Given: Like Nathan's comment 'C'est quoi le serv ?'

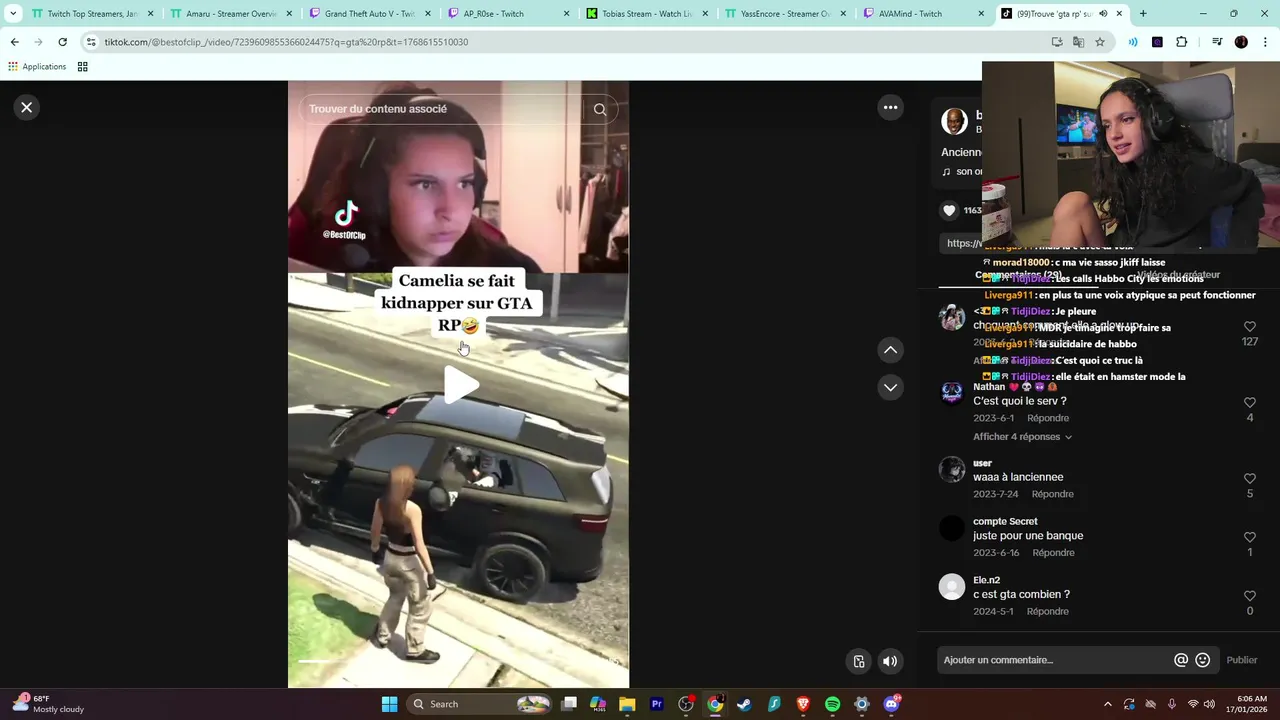Looking at the screenshot, I should click(x=1249, y=403).
